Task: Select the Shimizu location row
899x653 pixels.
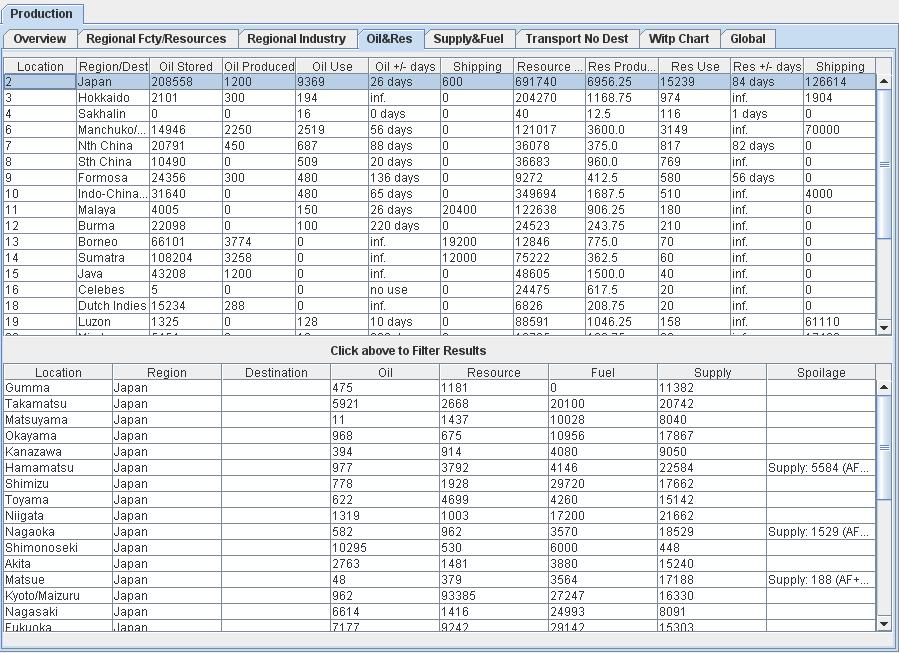Action: coord(440,484)
